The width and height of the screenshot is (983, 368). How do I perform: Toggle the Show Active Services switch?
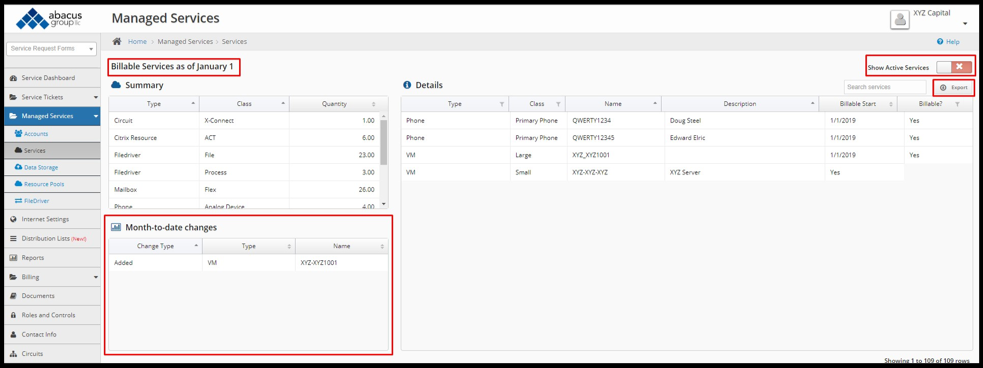[x=954, y=67]
